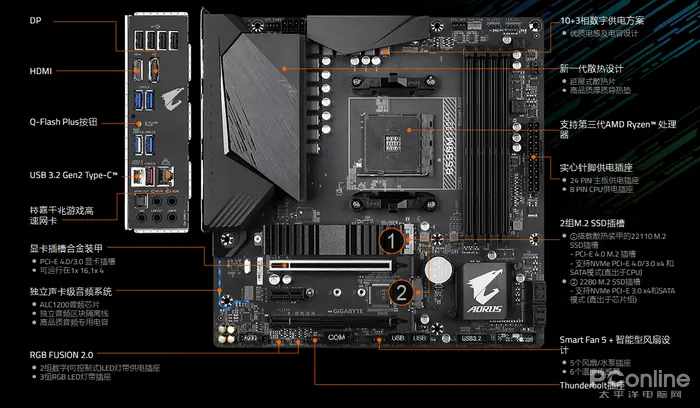
Task: Click the square optical S/PDIF port on I/O panel
Action: (x=141, y=201)
